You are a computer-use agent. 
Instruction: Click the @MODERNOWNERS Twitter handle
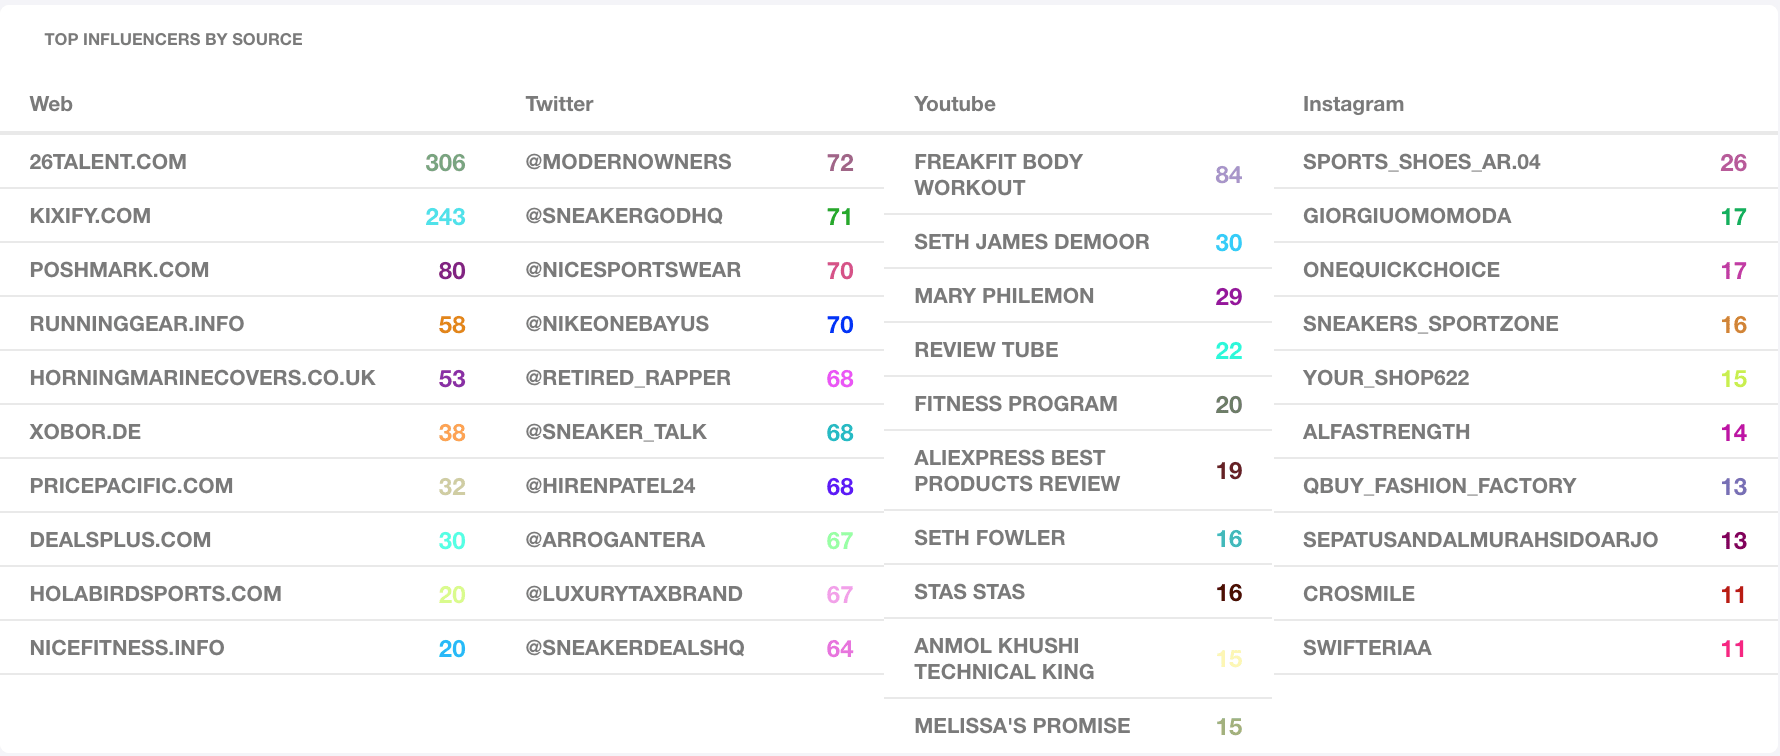(628, 162)
